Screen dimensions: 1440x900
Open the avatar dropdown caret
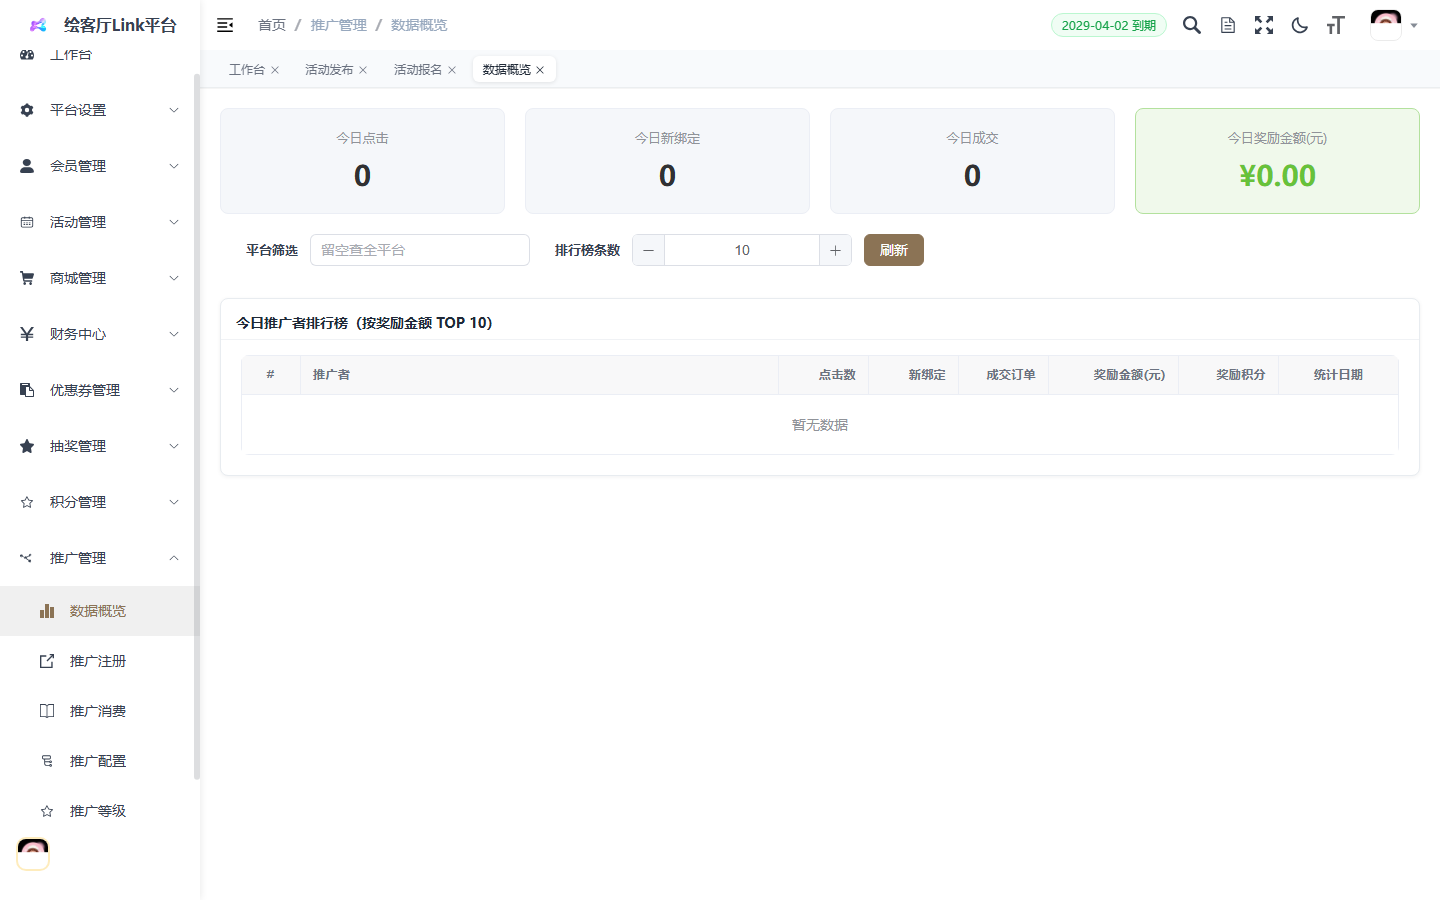pyautogui.click(x=1414, y=26)
